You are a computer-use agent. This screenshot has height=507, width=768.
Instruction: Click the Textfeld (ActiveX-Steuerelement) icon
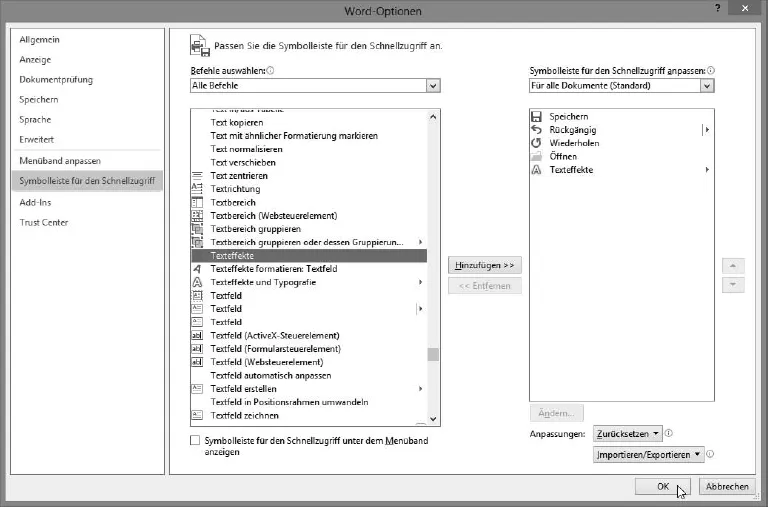(x=197, y=336)
